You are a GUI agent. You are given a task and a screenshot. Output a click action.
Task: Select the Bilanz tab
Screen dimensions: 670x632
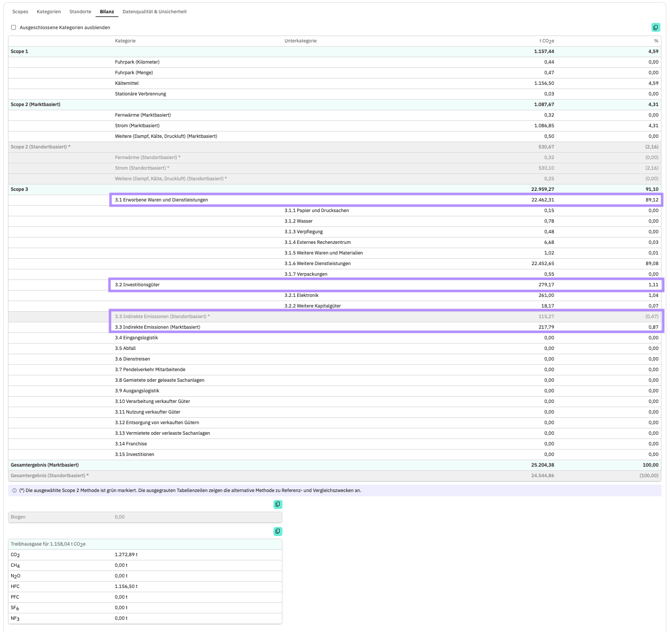(x=107, y=12)
